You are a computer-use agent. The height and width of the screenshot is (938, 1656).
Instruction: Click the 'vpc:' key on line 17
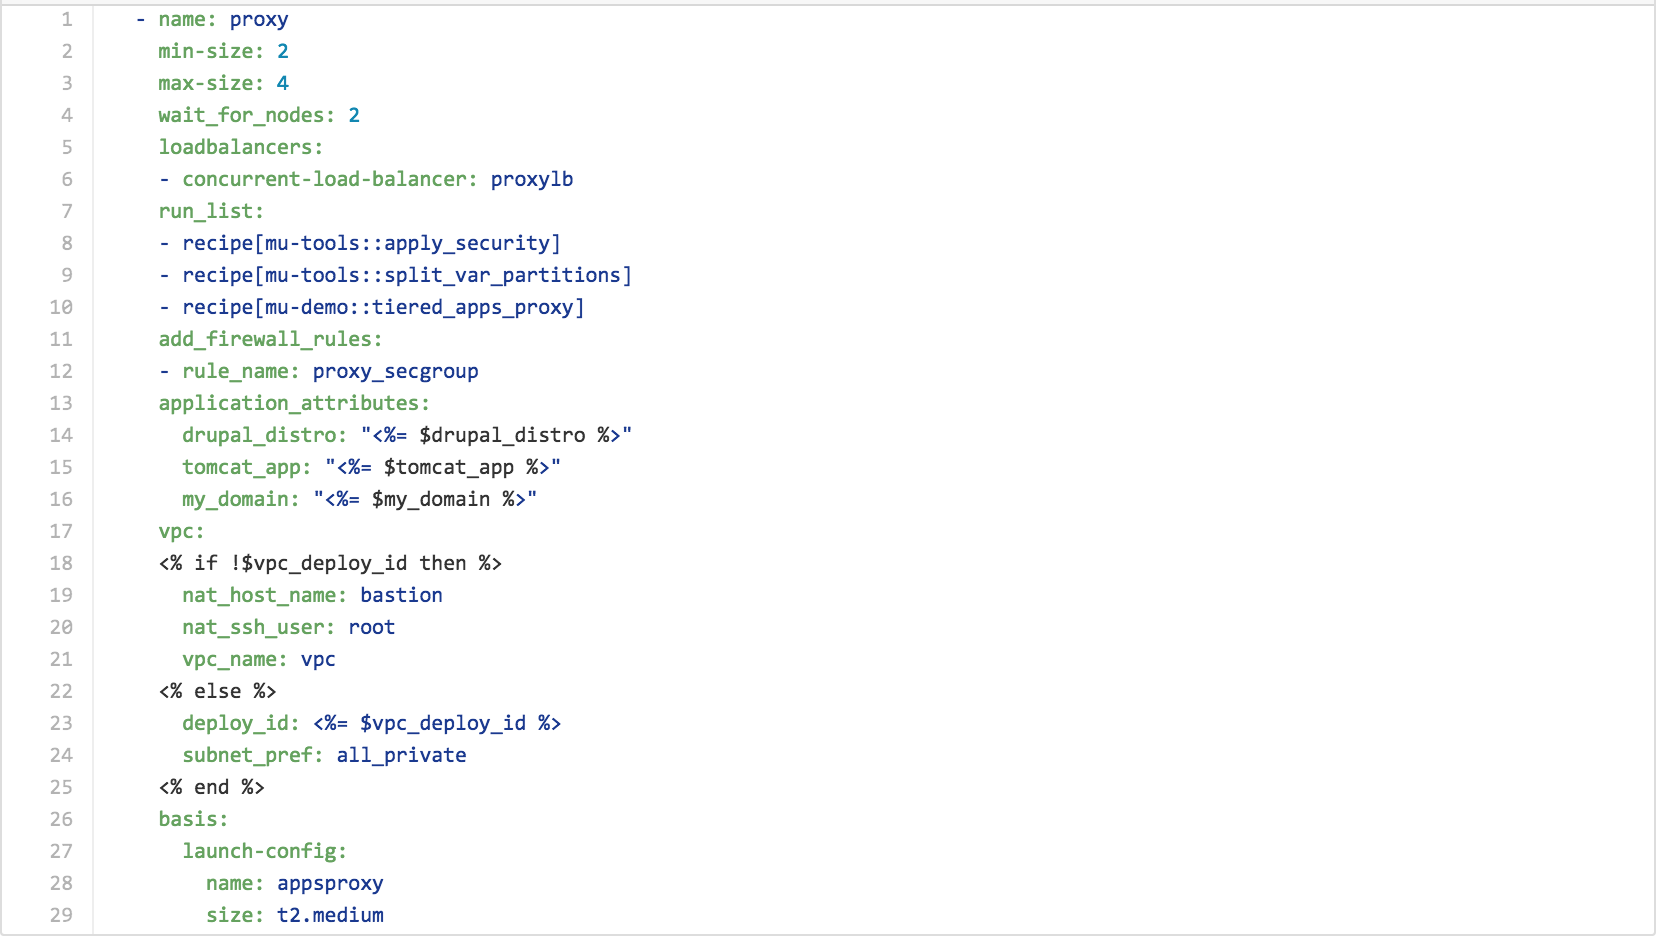point(181,531)
